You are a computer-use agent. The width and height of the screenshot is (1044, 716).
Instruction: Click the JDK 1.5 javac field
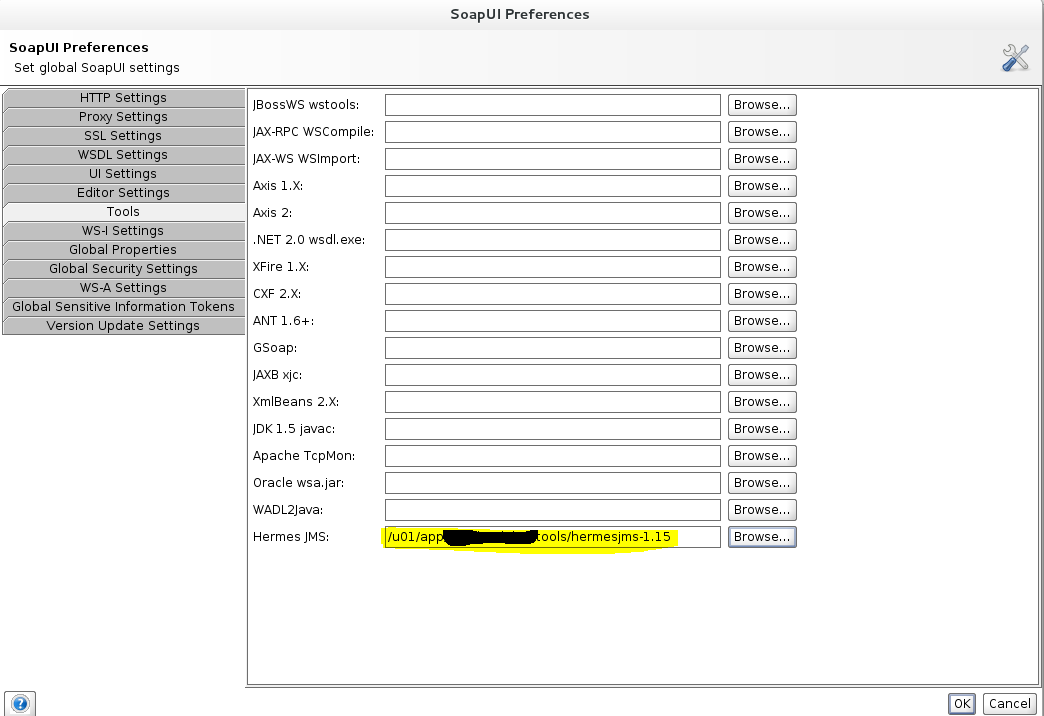(x=553, y=428)
